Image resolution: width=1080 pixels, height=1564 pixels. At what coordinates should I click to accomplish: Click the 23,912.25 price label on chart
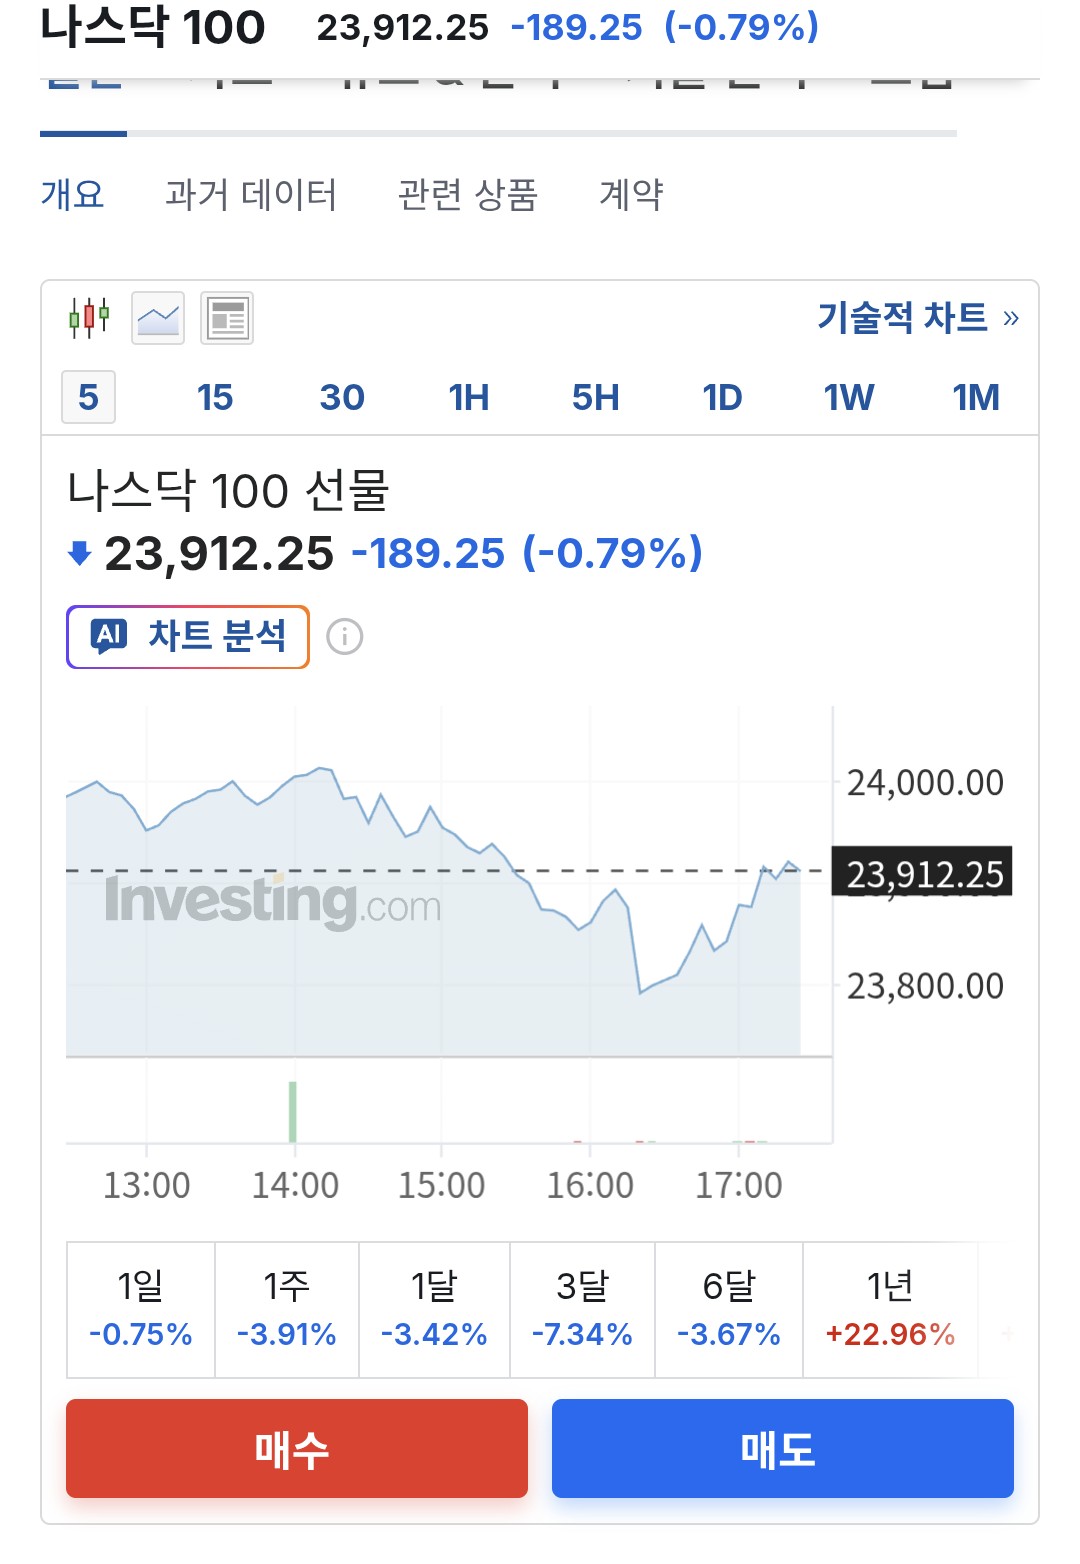[x=923, y=874]
